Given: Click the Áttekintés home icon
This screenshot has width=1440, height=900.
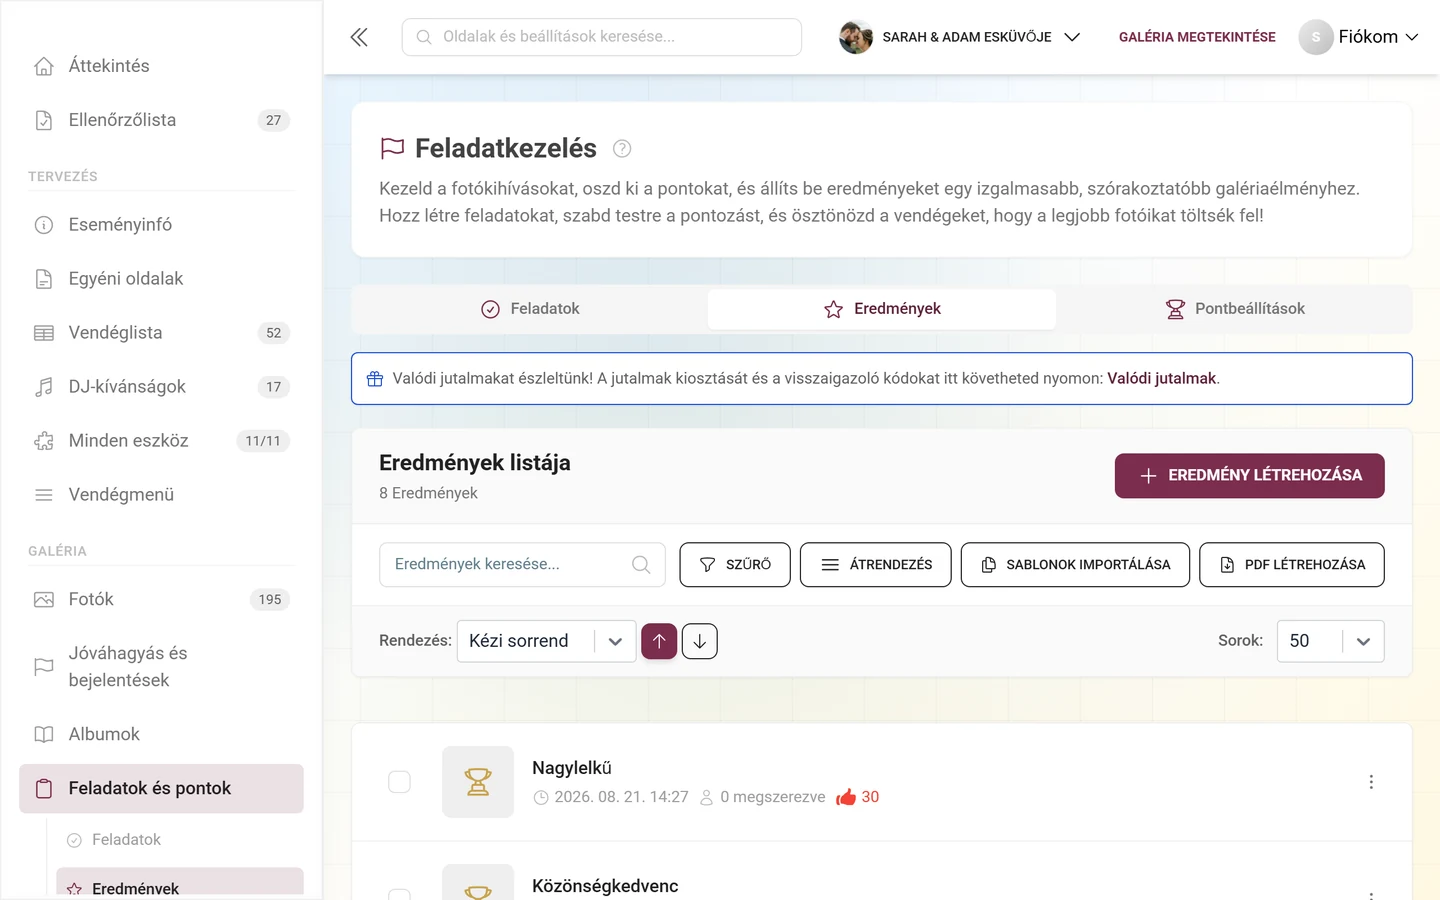Looking at the screenshot, I should pos(44,66).
